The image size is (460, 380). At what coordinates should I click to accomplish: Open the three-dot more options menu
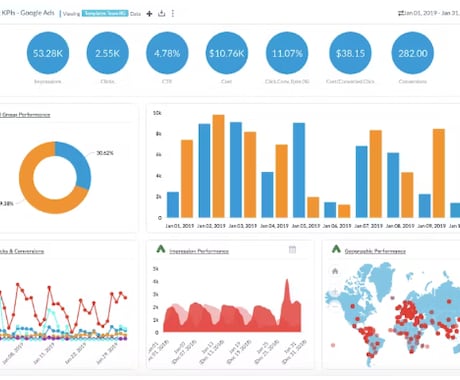point(173,13)
